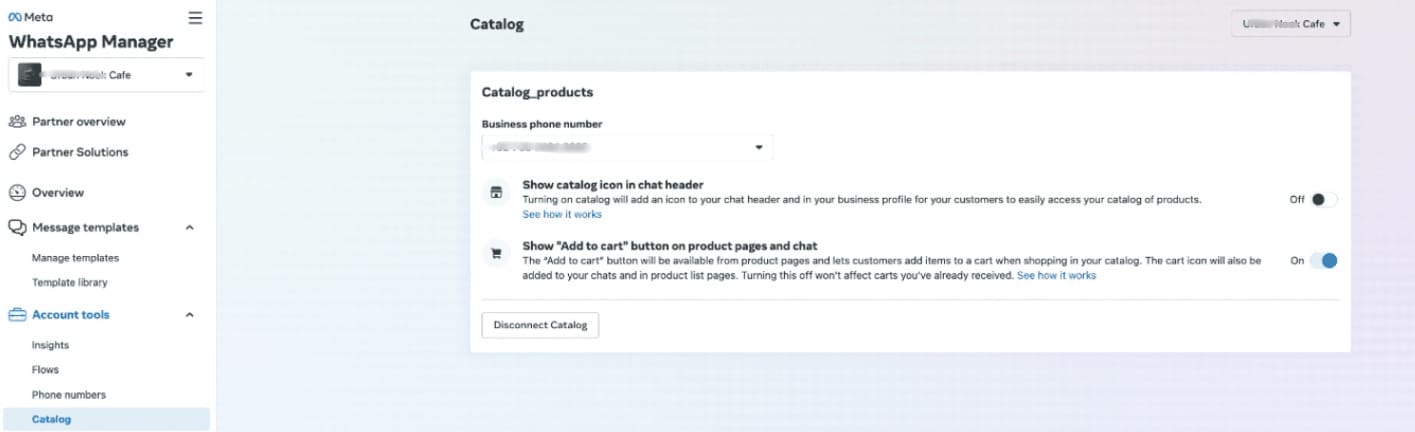Open Manage templates in sidebar
This screenshot has height=432, width=1415.
click(x=75, y=258)
